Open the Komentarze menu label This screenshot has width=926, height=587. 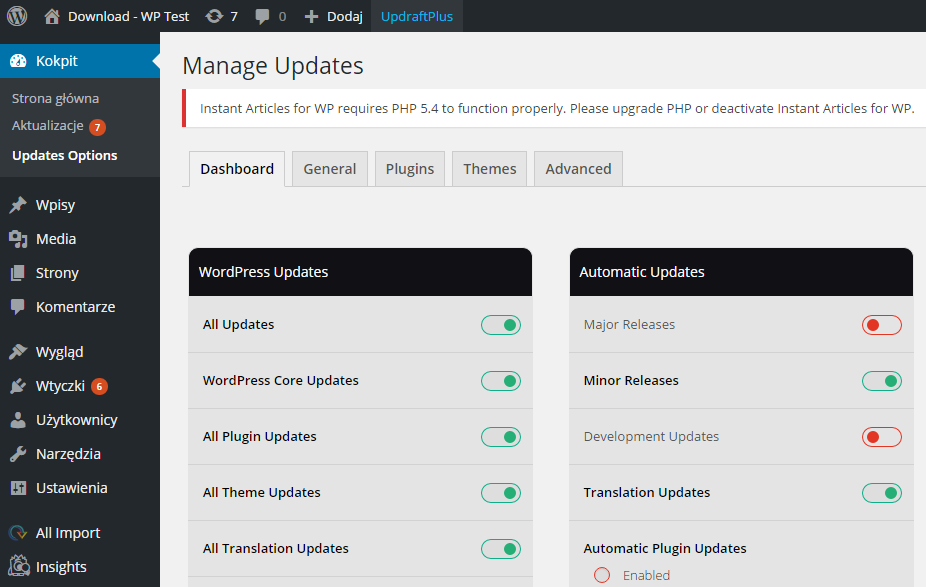76,307
